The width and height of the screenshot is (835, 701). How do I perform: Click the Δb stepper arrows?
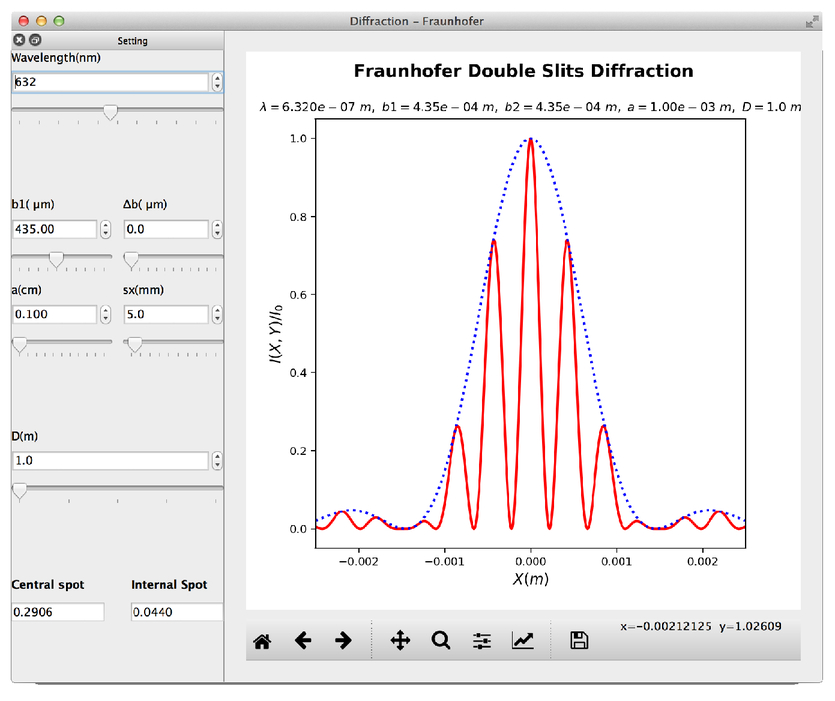217,229
